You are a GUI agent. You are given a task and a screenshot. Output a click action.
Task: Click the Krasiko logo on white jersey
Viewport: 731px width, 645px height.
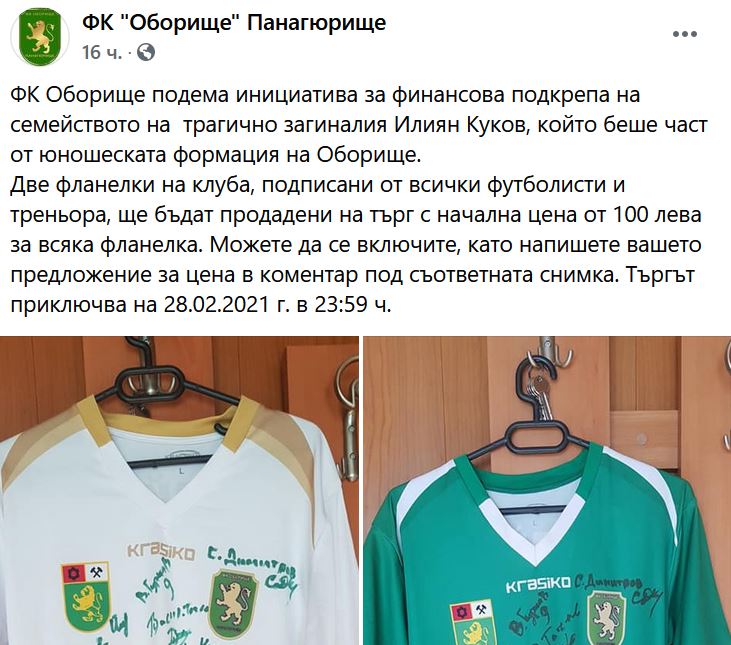[161, 552]
